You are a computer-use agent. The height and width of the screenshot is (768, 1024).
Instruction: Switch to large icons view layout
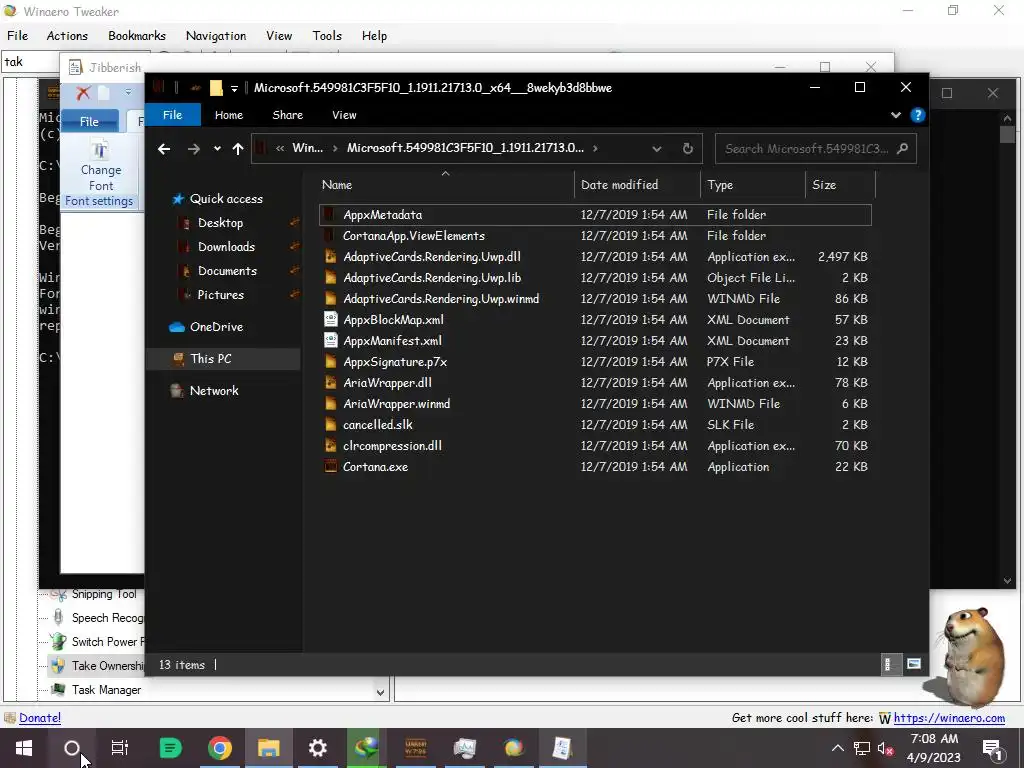point(914,665)
